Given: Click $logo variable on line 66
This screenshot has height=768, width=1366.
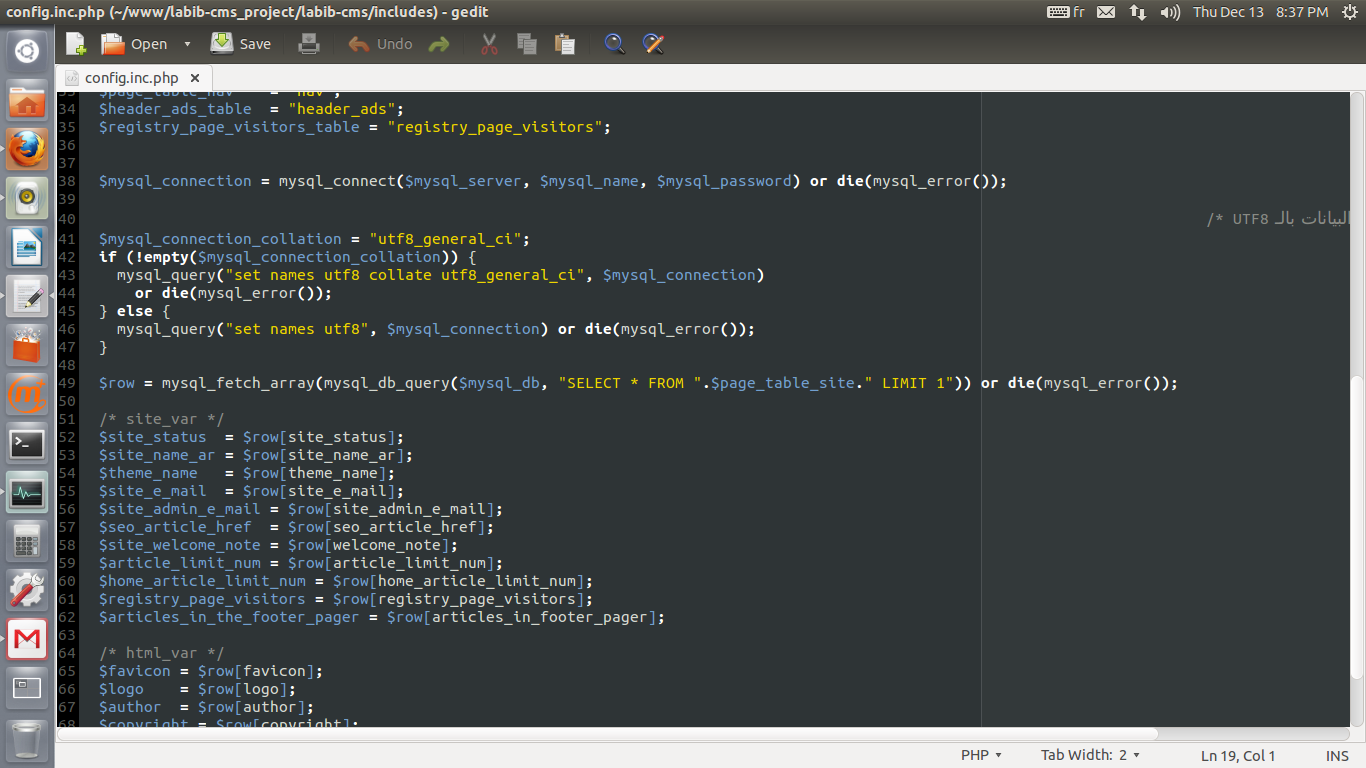Looking at the screenshot, I should (x=120, y=689).
